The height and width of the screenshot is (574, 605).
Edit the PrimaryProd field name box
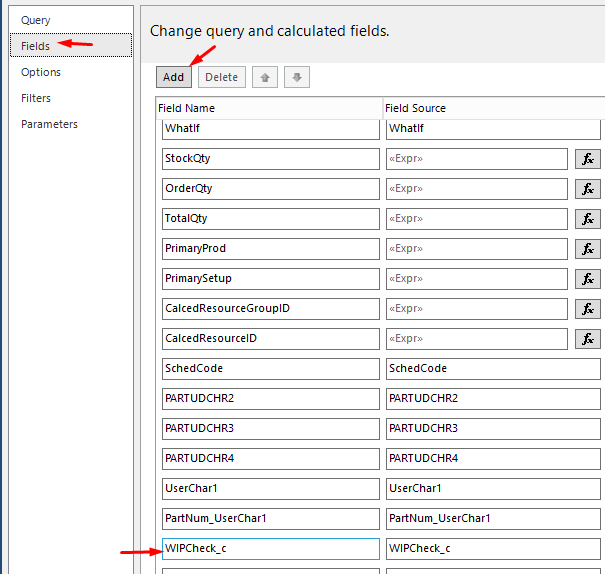(x=271, y=249)
